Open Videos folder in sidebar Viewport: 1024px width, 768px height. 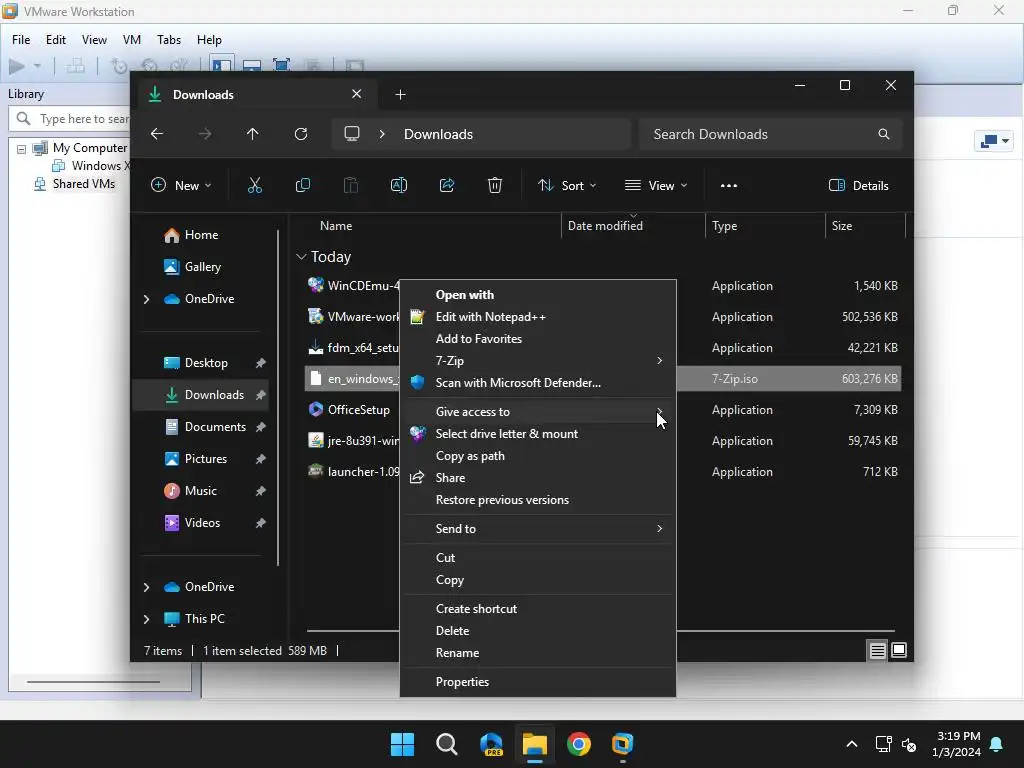coord(201,523)
